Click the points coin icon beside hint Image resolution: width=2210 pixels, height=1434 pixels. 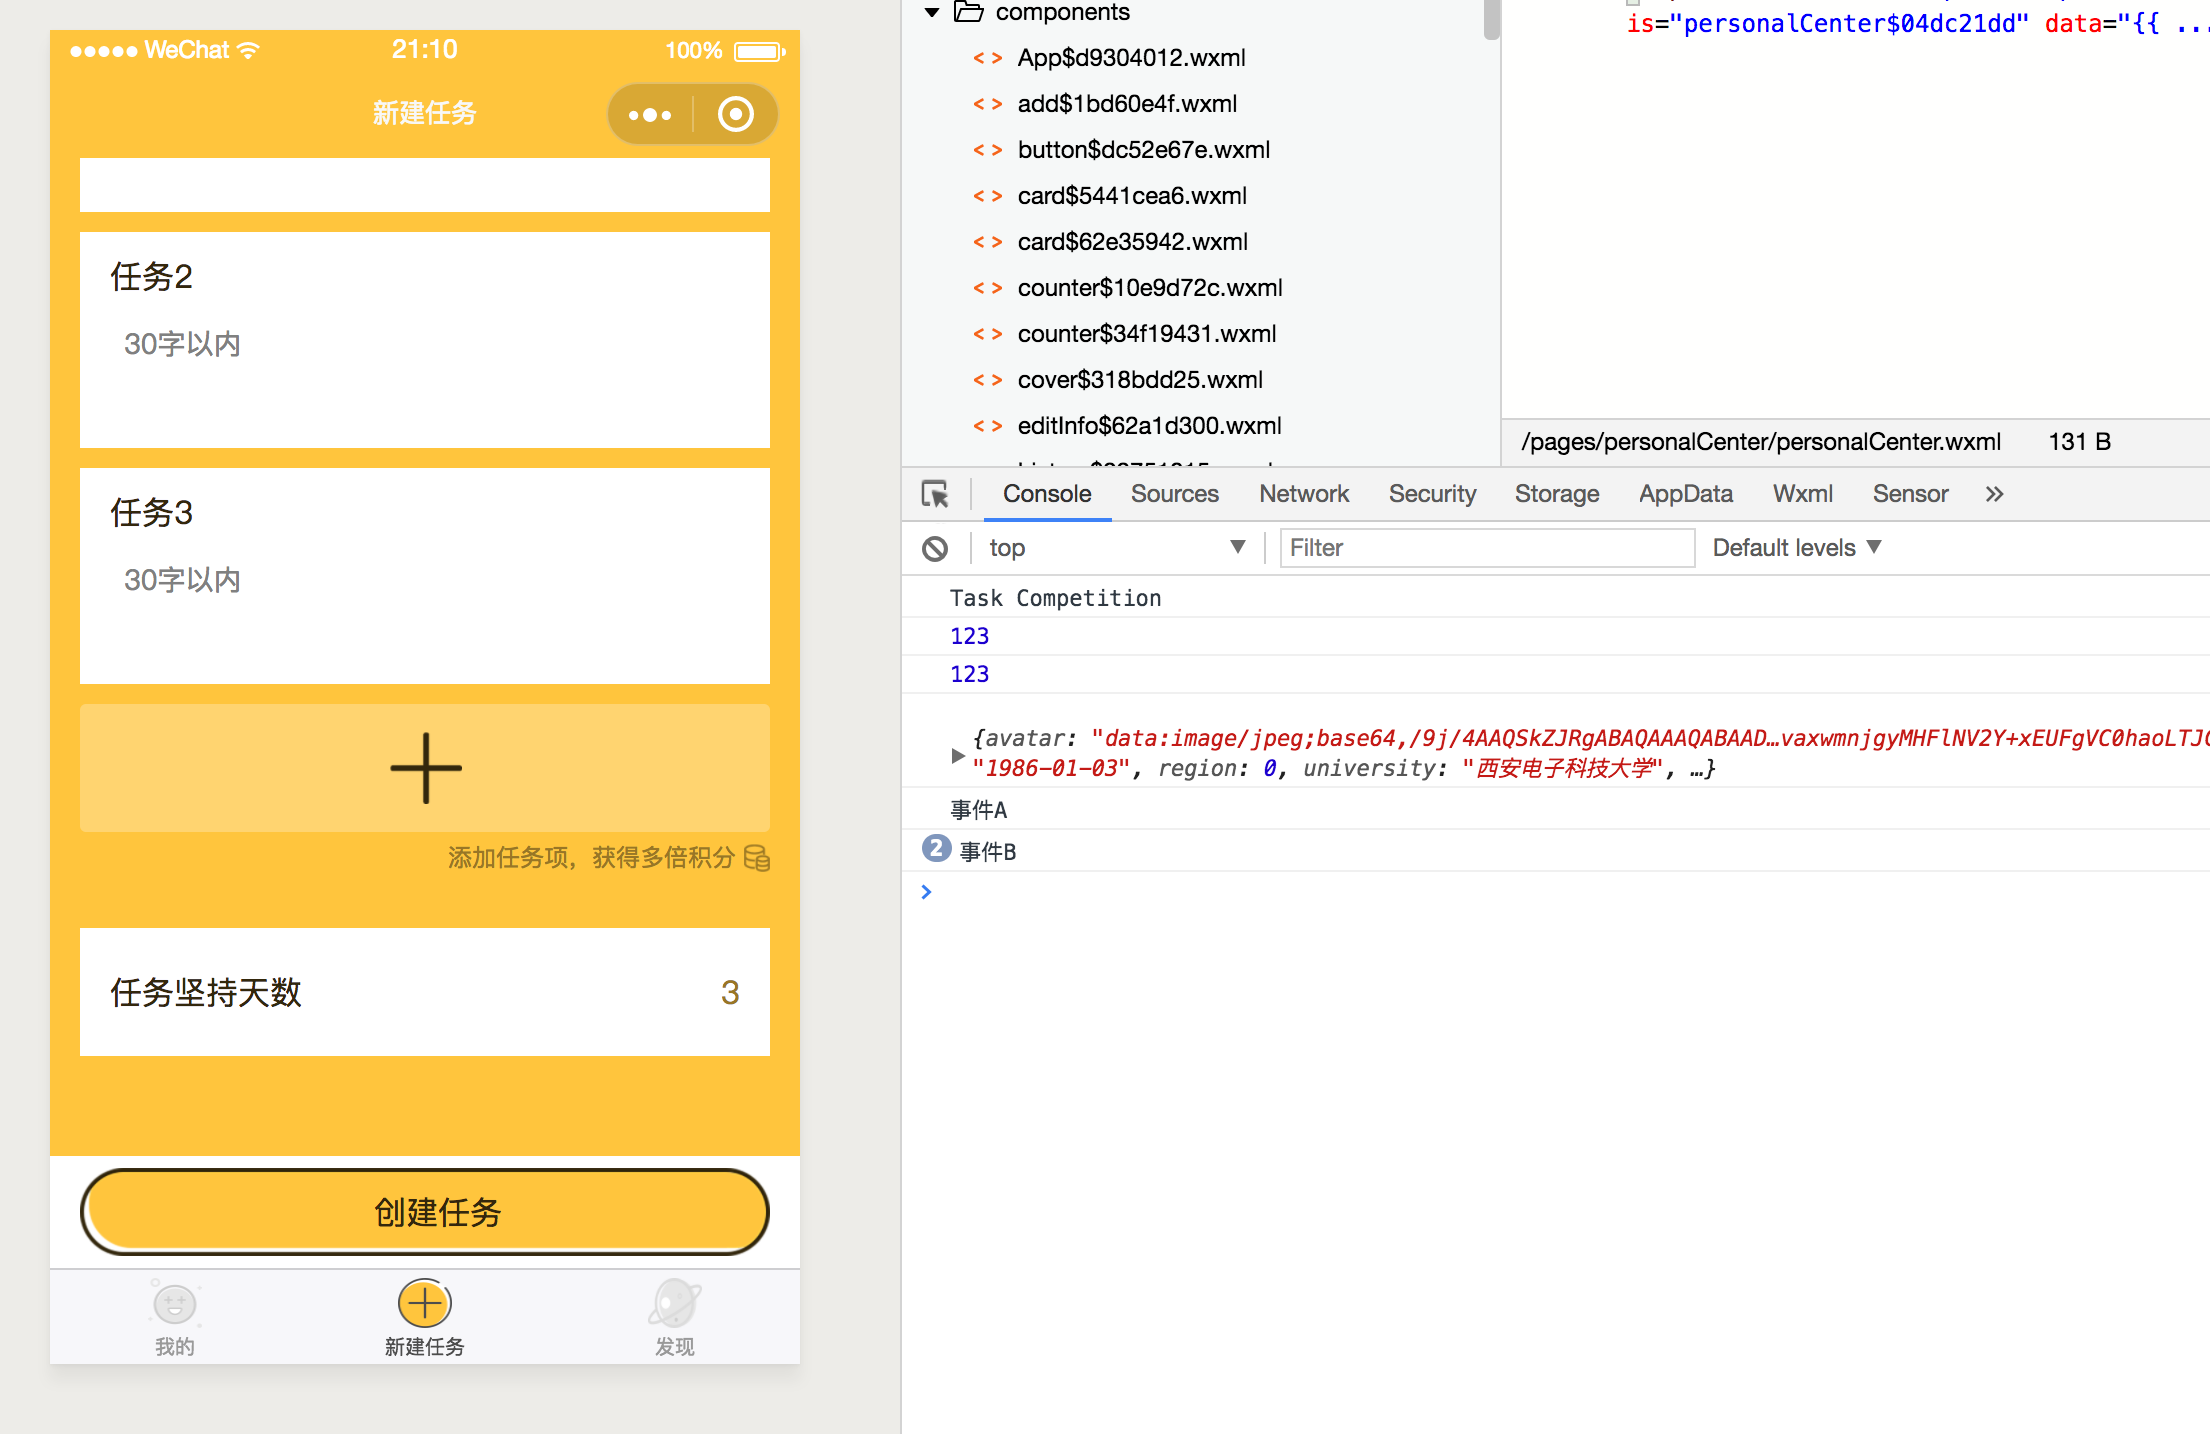point(758,858)
